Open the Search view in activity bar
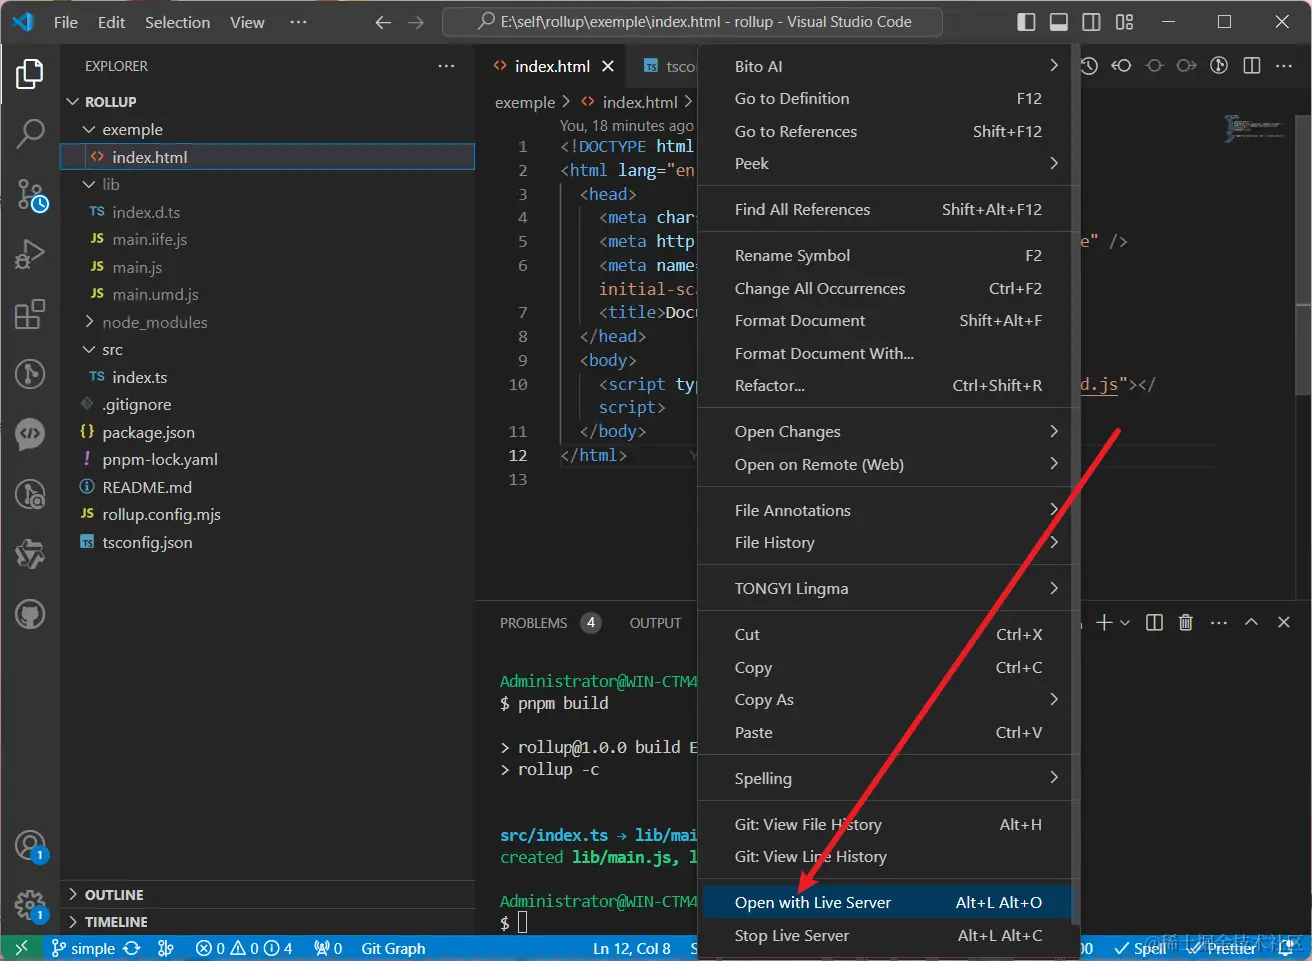This screenshot has width=1312, height=961. (x=30, y=133)
